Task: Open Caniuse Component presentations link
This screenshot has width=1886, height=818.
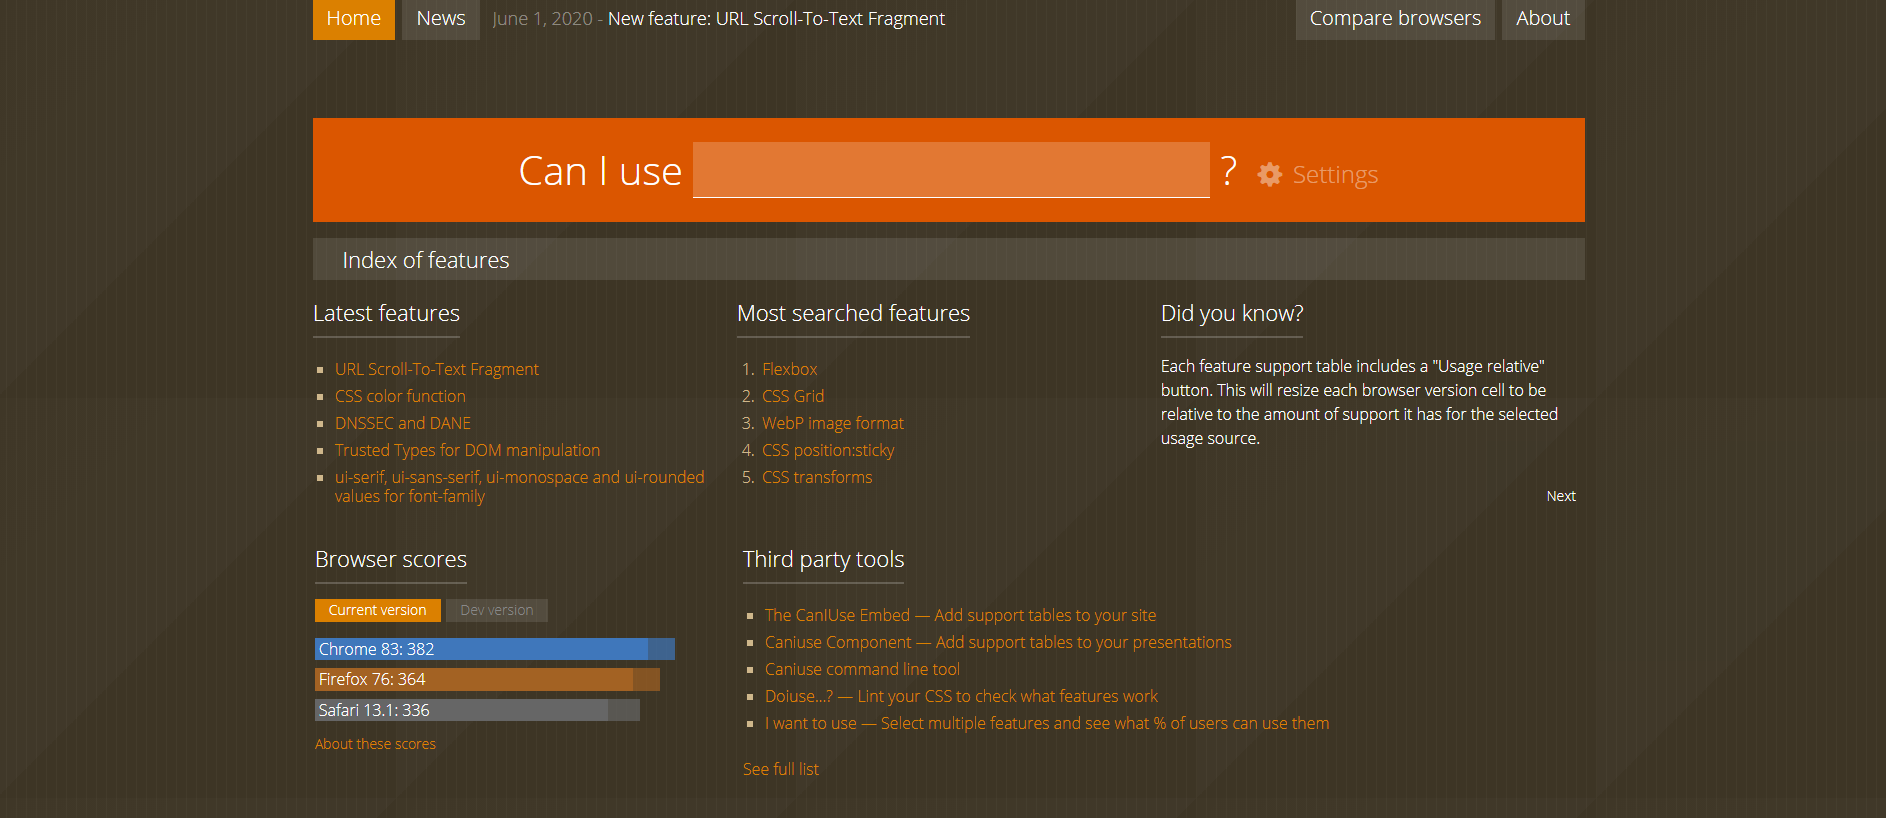Action: (998, 642)
